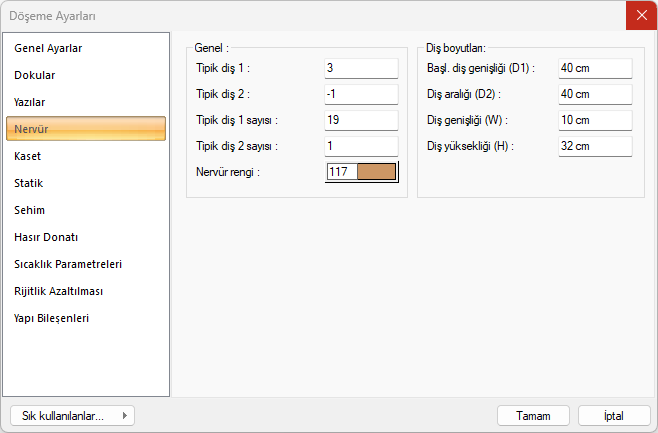This screenshot has height=433, width=658.
Task: Switch to the Dokular section
Action: click(35, 75)
